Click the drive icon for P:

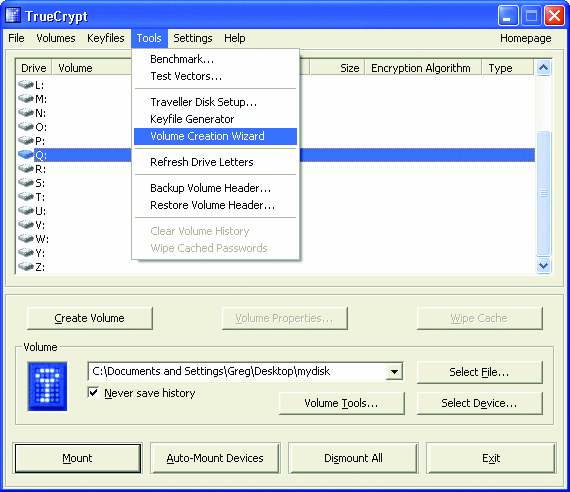tap(26, 141)
